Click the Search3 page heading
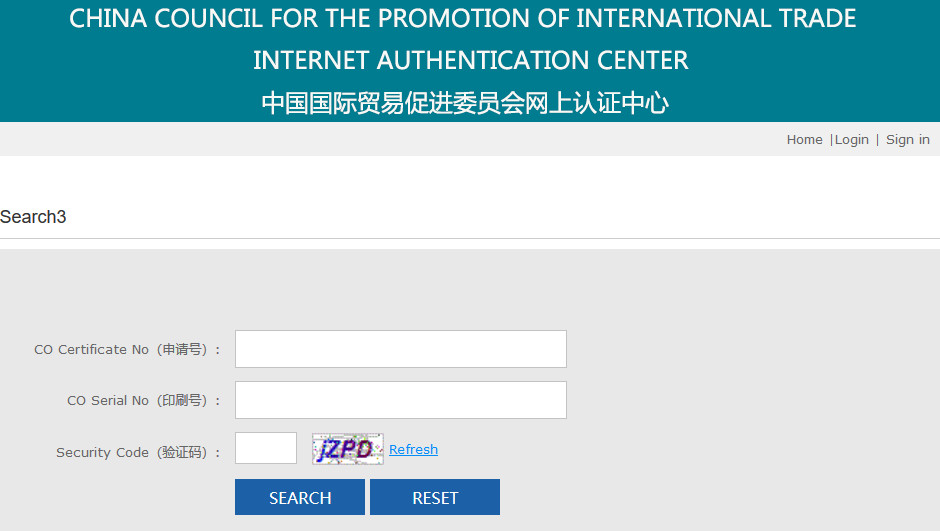The image size is (940, 531). [33, 217]
